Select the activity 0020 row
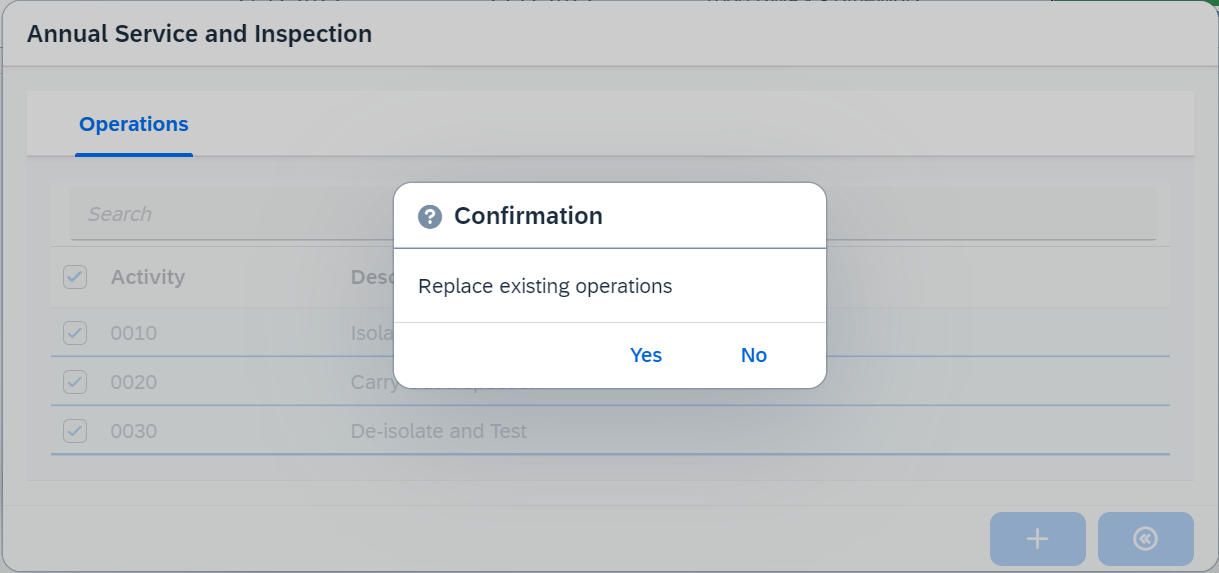Viewport: 1219px width, 573px height. [134, 382]
